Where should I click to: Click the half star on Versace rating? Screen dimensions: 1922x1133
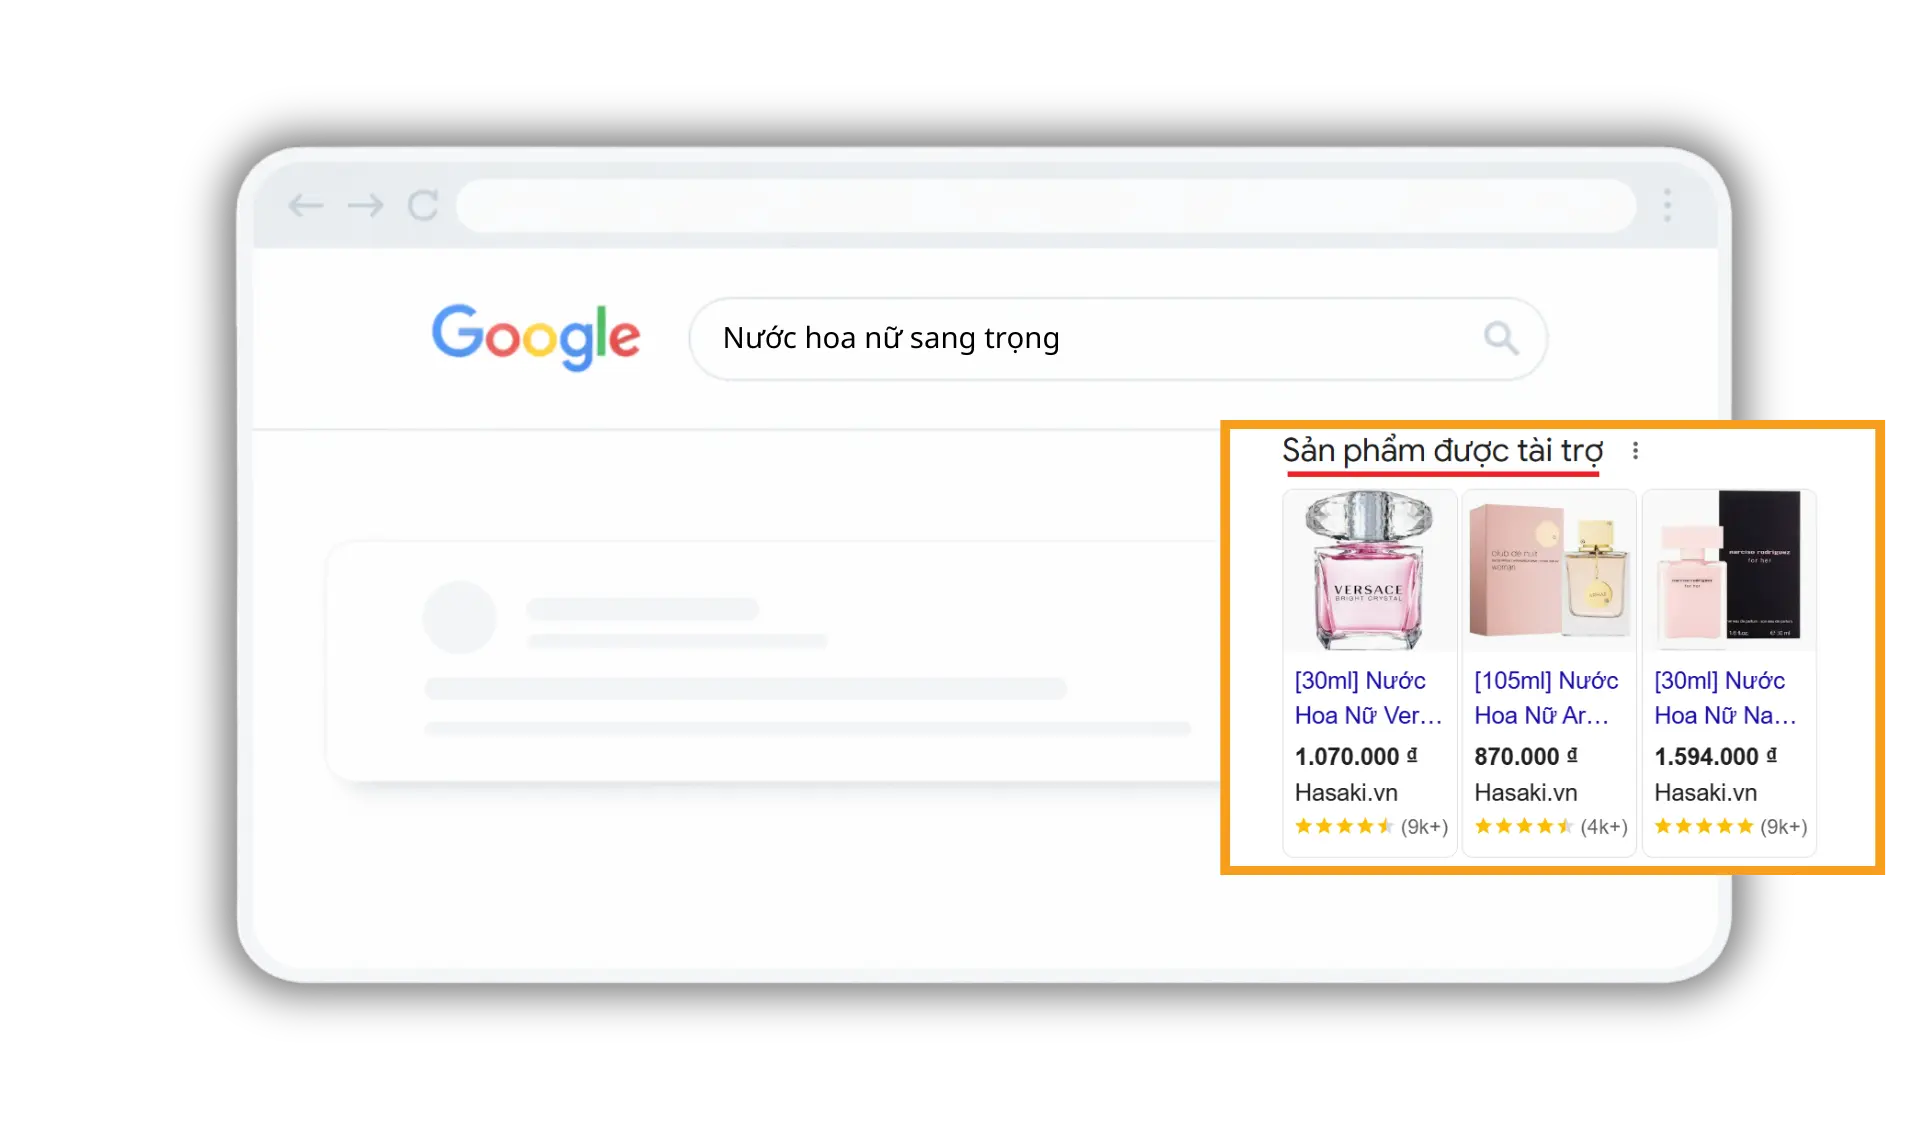(x=1384, y=826)
